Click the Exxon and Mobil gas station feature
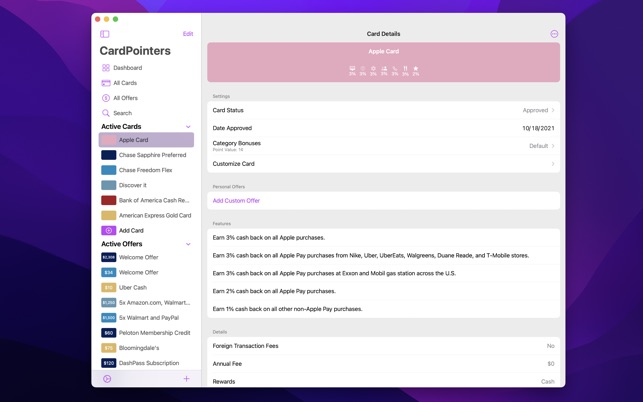Screen dimensions: 643x402 coord(334,273)
